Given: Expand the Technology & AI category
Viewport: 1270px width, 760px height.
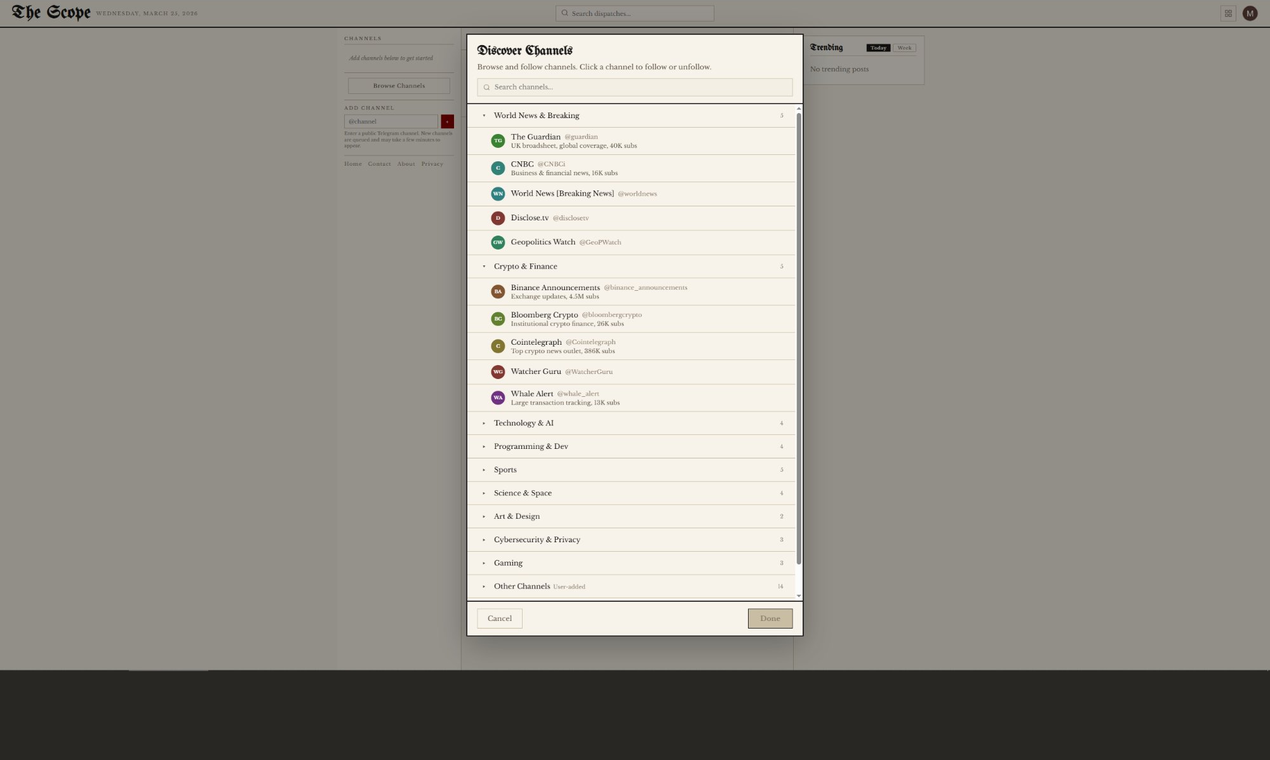Looking at the screenshot, I should 631,423.
